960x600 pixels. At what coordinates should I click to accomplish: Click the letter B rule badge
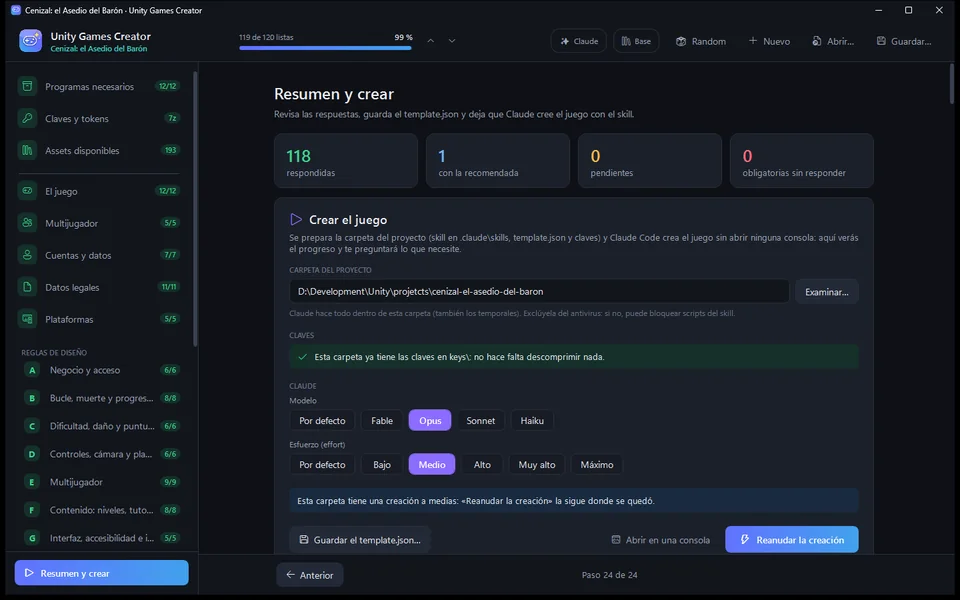(32, 398)
